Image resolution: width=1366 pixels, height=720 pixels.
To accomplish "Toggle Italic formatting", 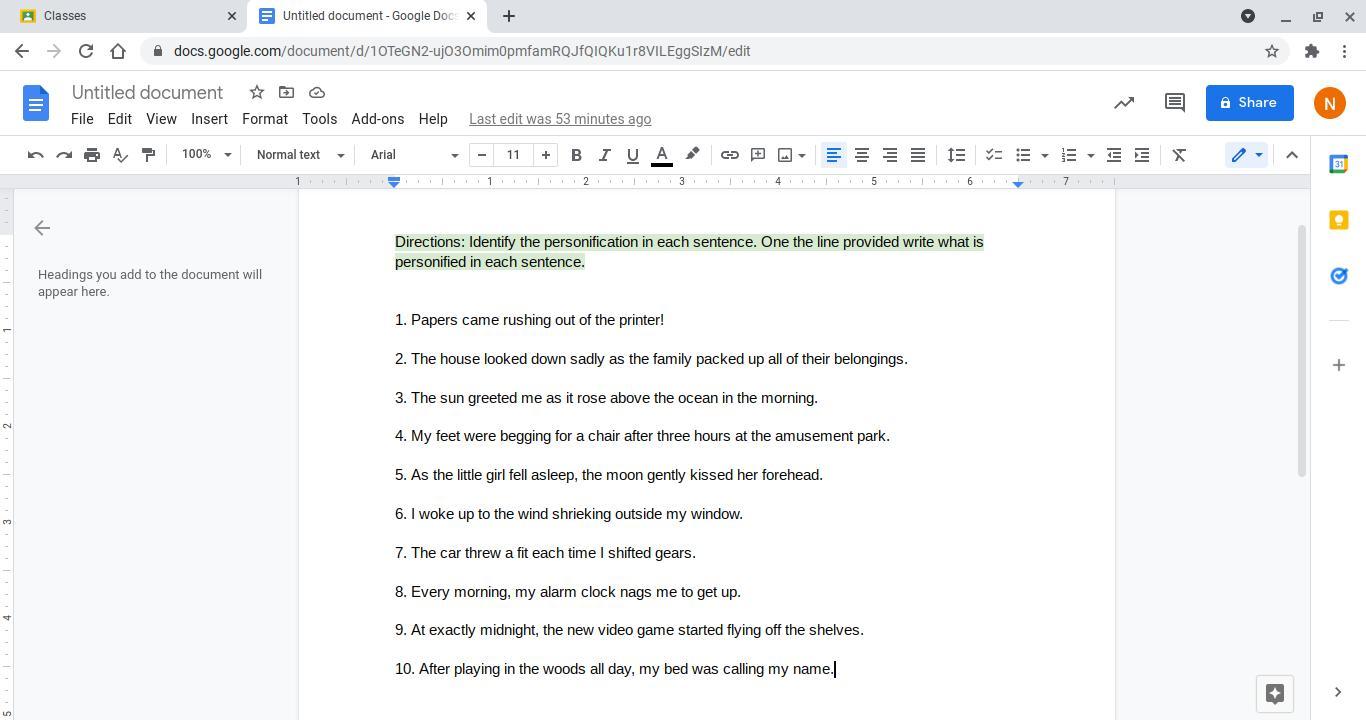I will point(604,155).
